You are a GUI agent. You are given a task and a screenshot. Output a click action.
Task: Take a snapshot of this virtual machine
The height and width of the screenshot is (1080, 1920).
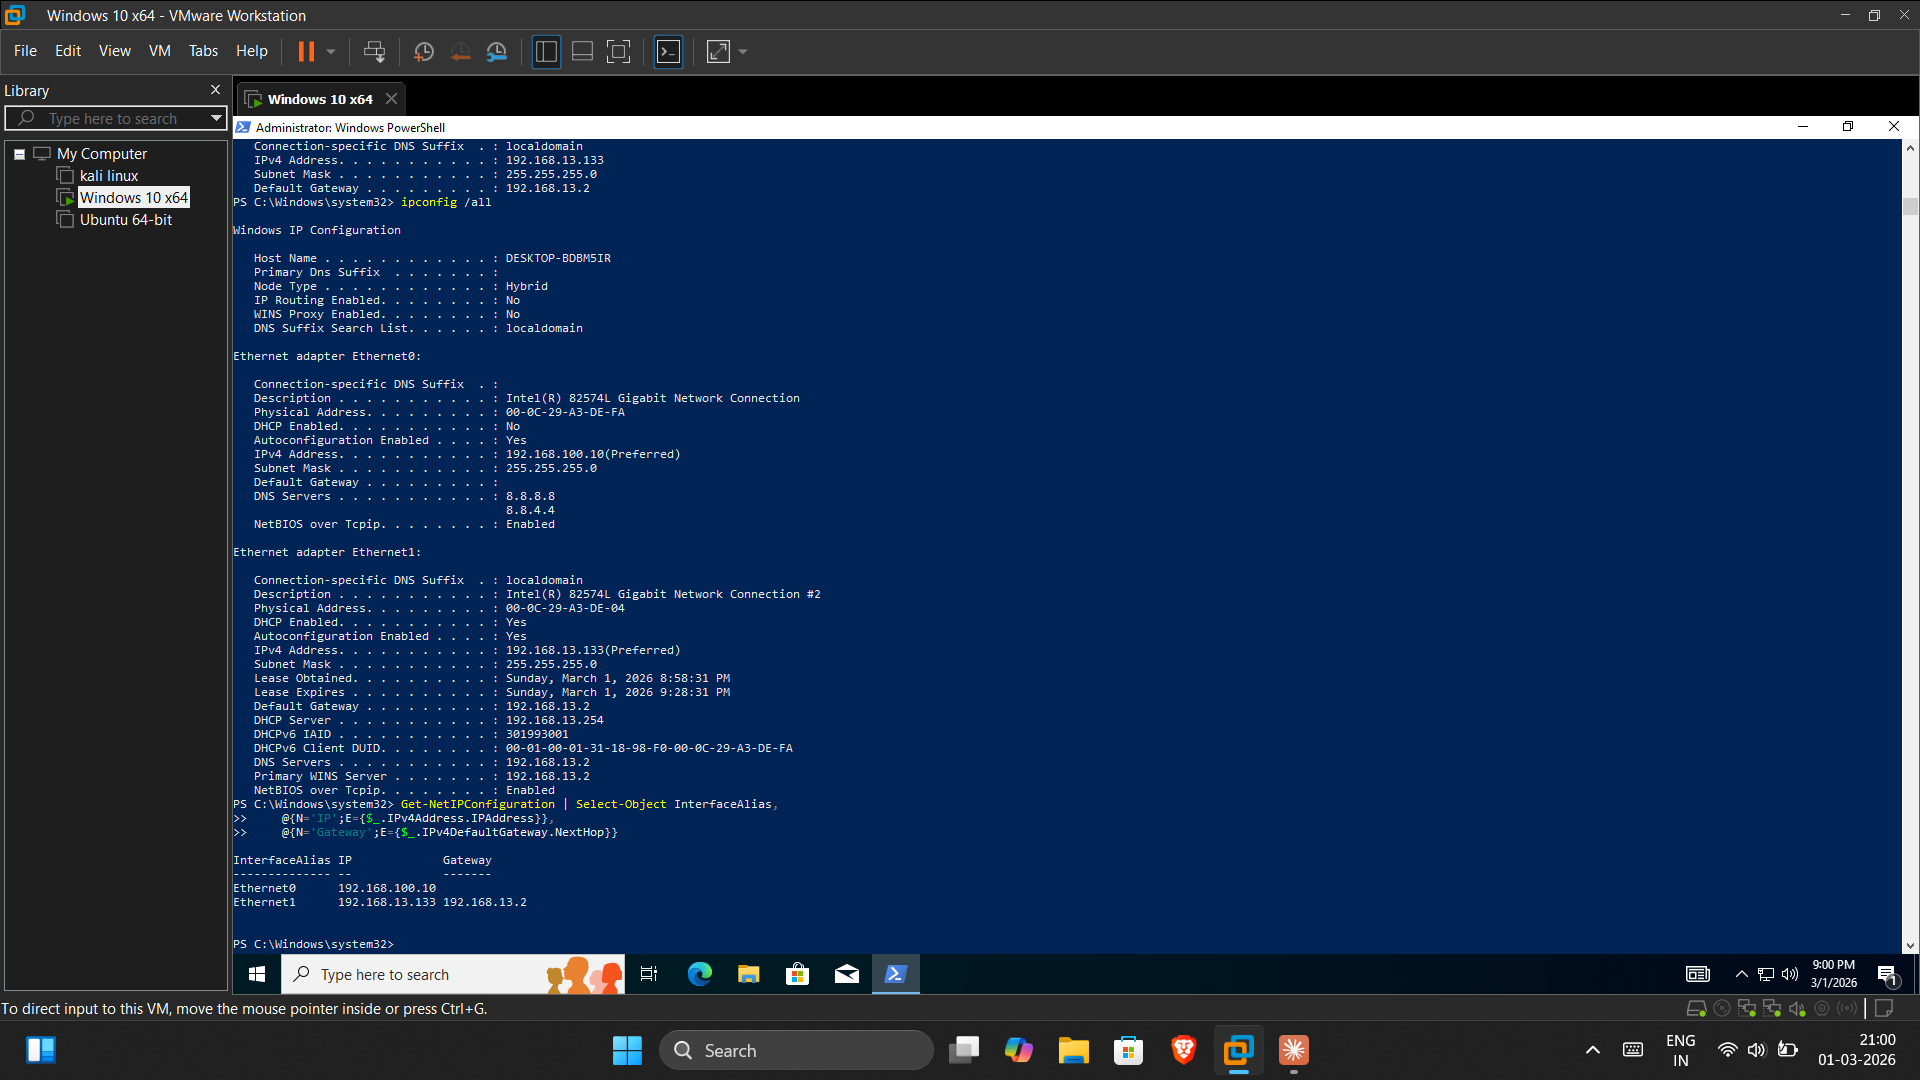click(x=424, y=51)
